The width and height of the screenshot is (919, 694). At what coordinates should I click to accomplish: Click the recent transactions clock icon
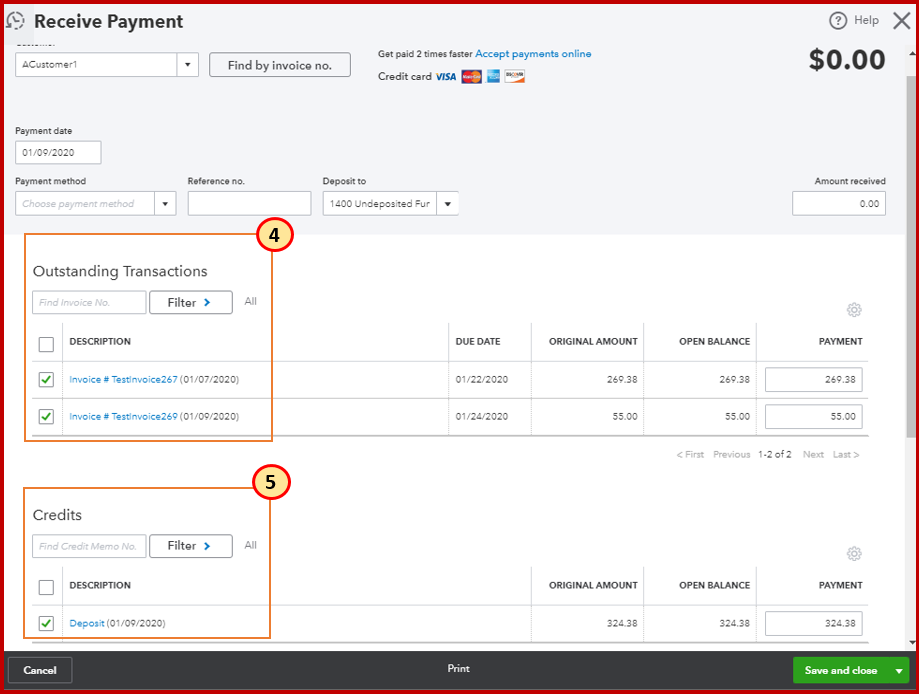16,19
